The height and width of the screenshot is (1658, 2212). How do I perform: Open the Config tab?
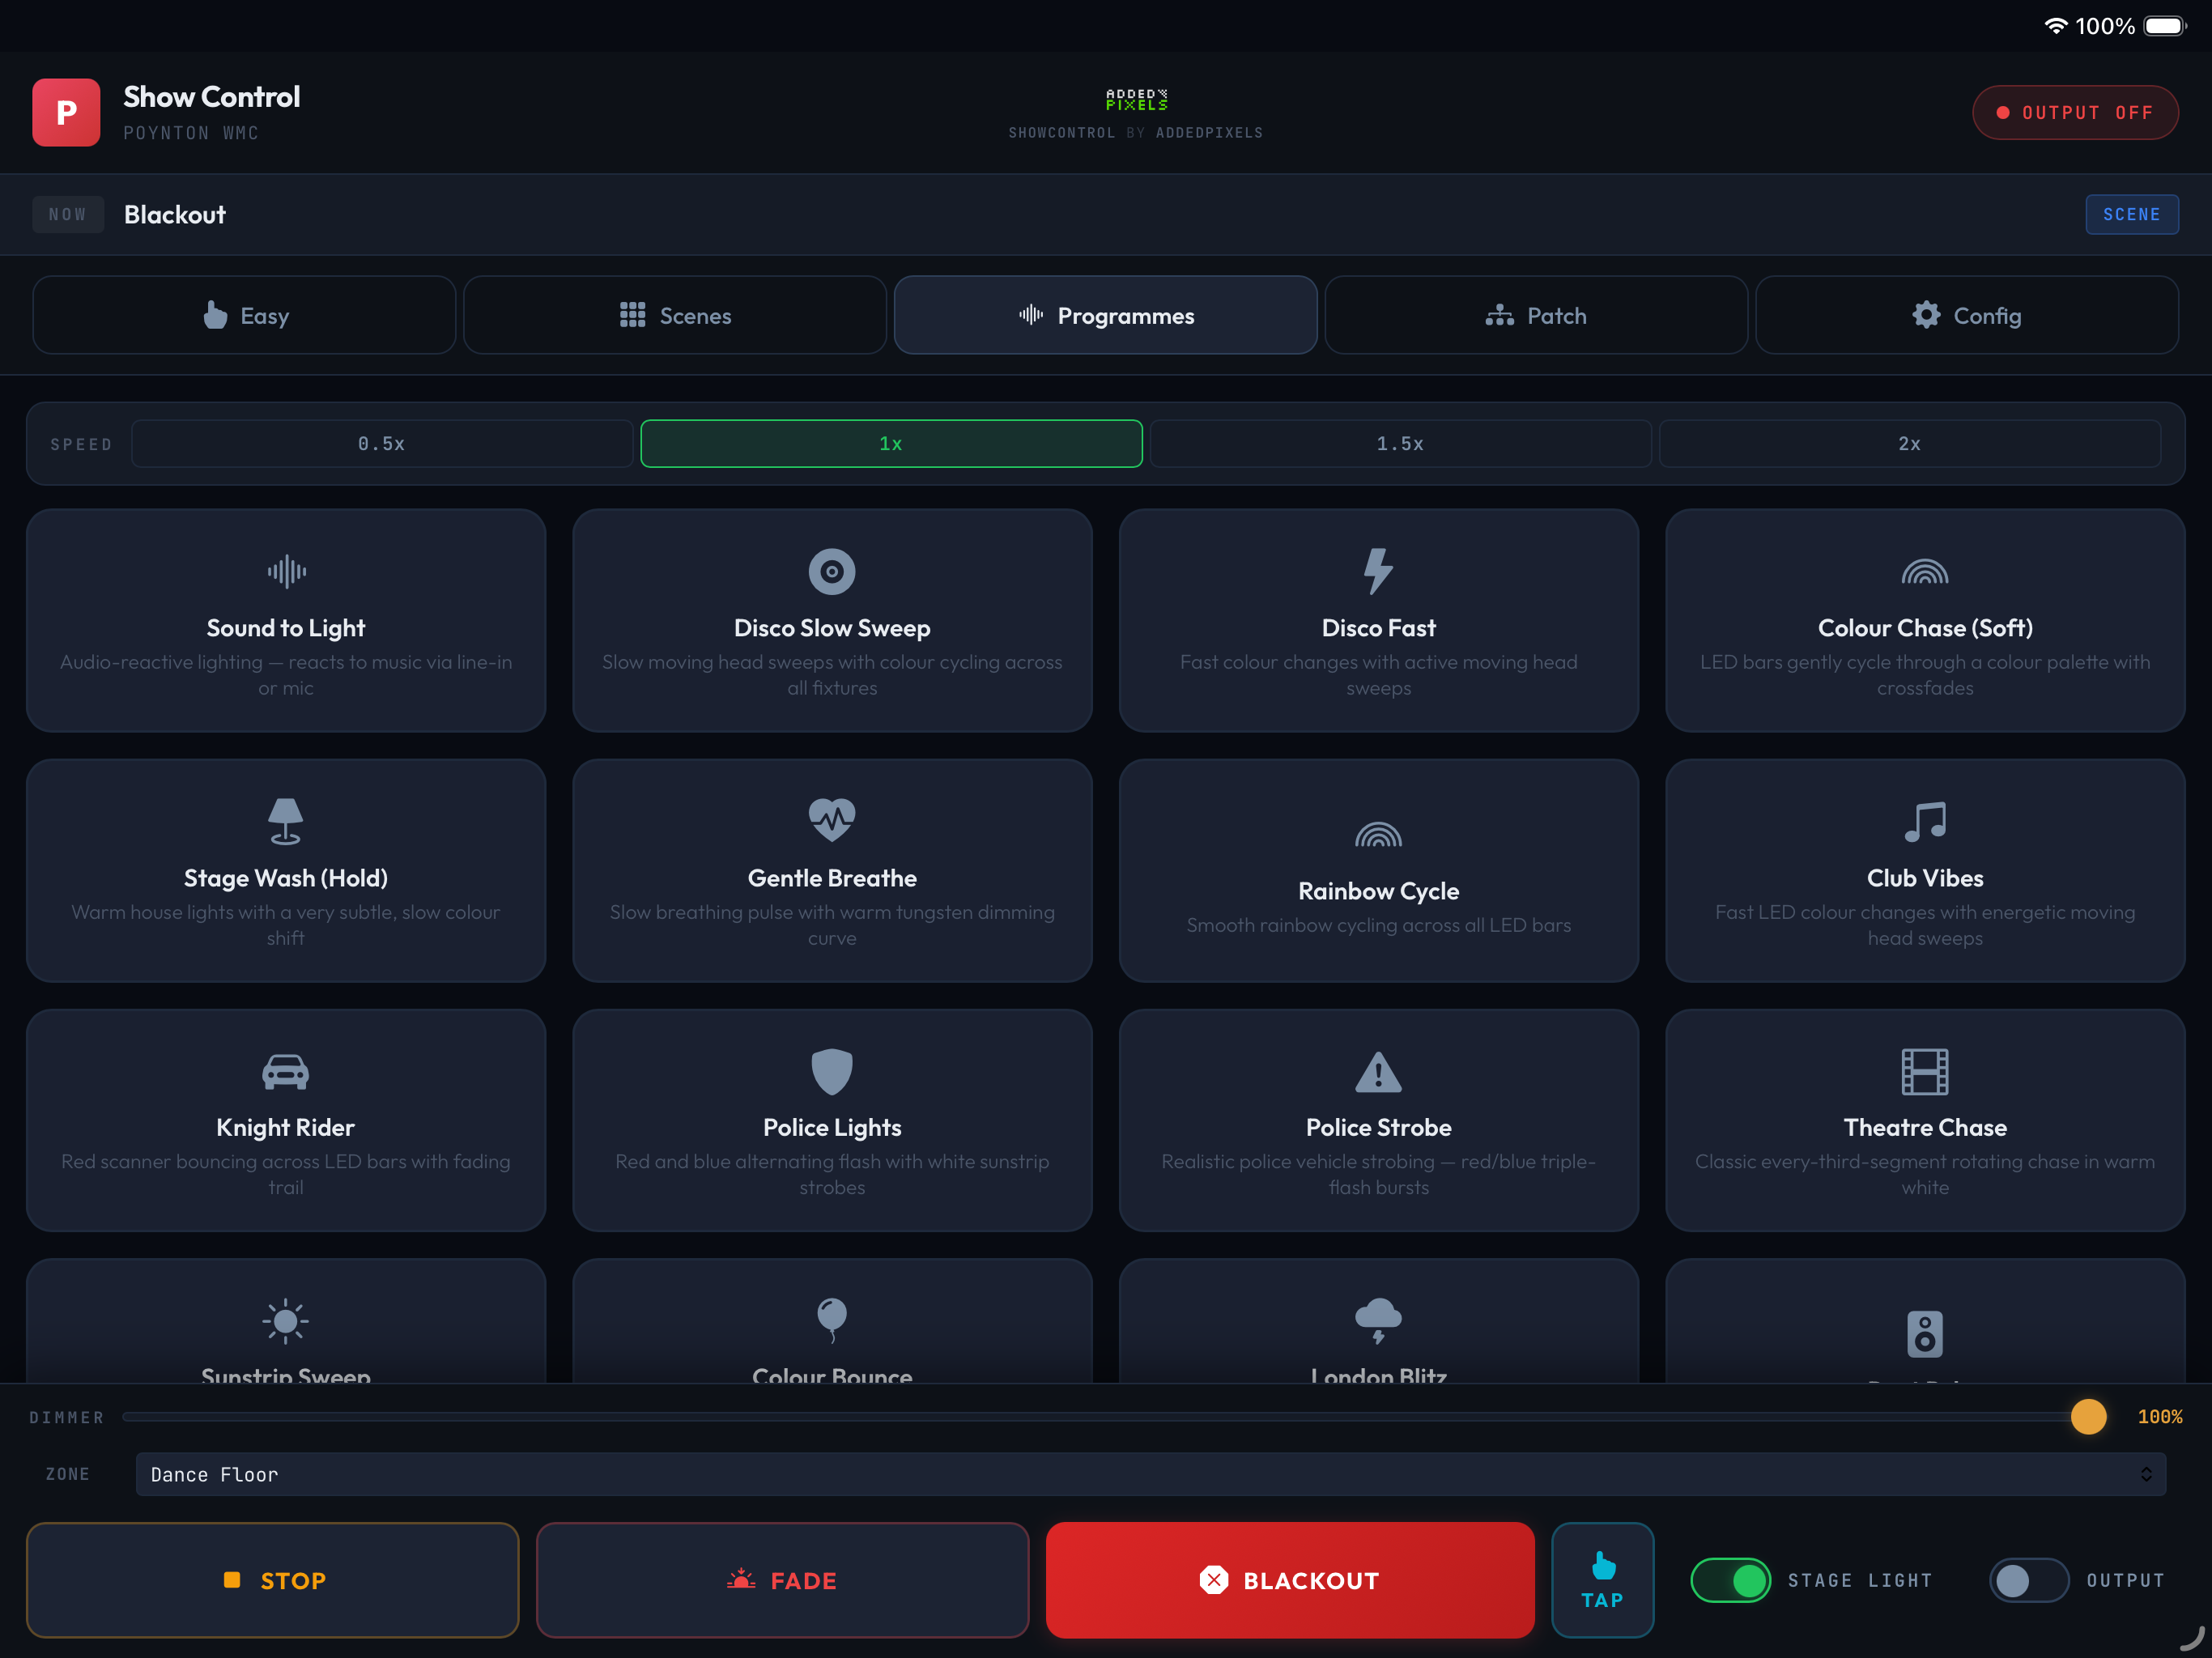[x=1966, y=315]
